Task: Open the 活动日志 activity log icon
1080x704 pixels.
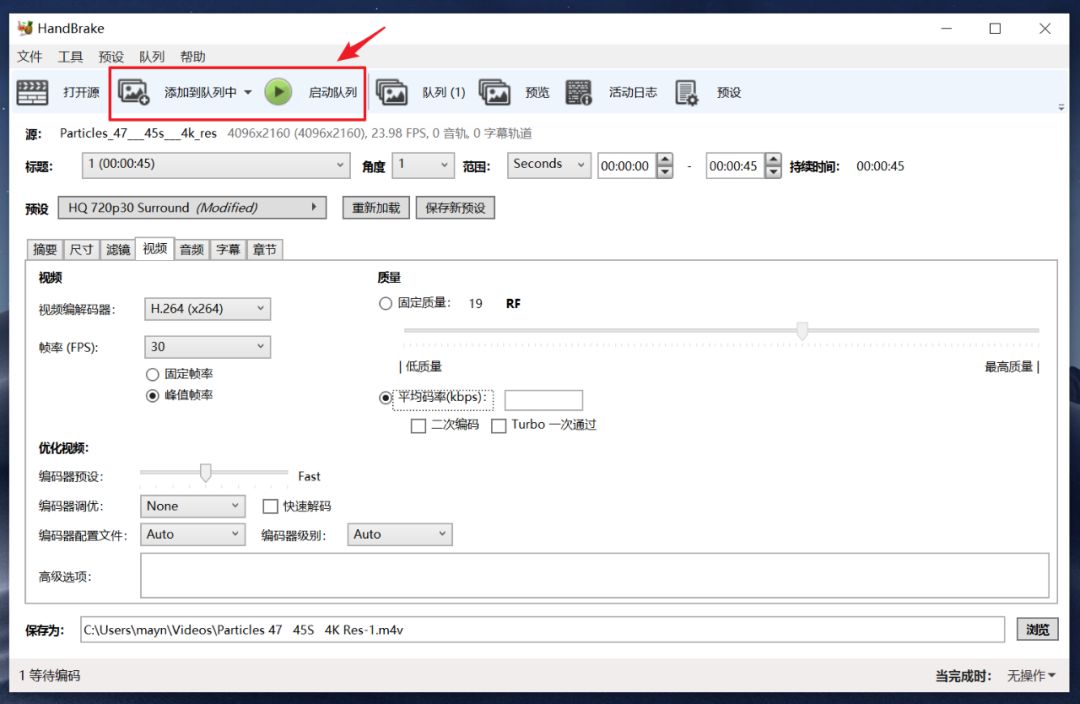Action: tap(579, 92)
